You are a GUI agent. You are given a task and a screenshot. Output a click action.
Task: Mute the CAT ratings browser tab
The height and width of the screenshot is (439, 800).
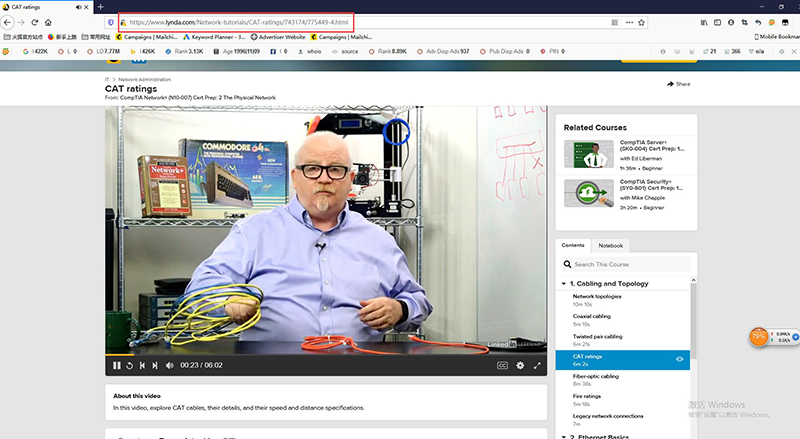pyautogui.click(x=78, y=7)
